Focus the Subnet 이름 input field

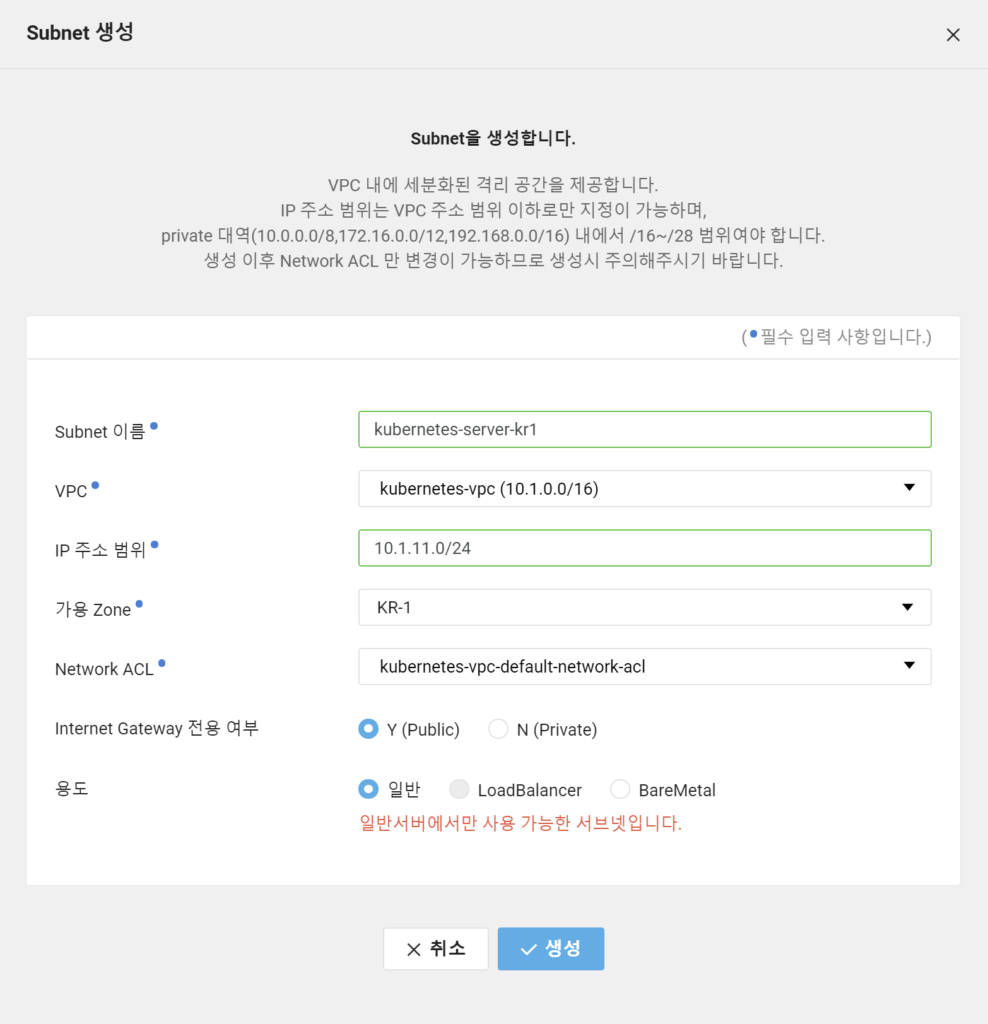(645, 429)
